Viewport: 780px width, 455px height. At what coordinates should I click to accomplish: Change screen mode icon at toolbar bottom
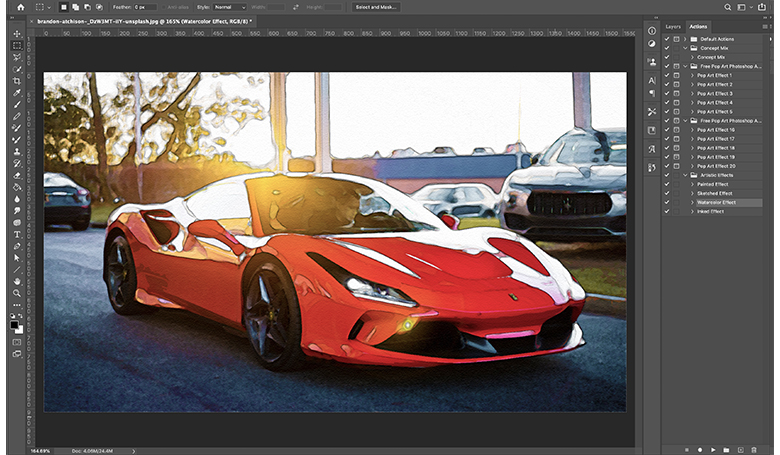[x=17, y=354]
